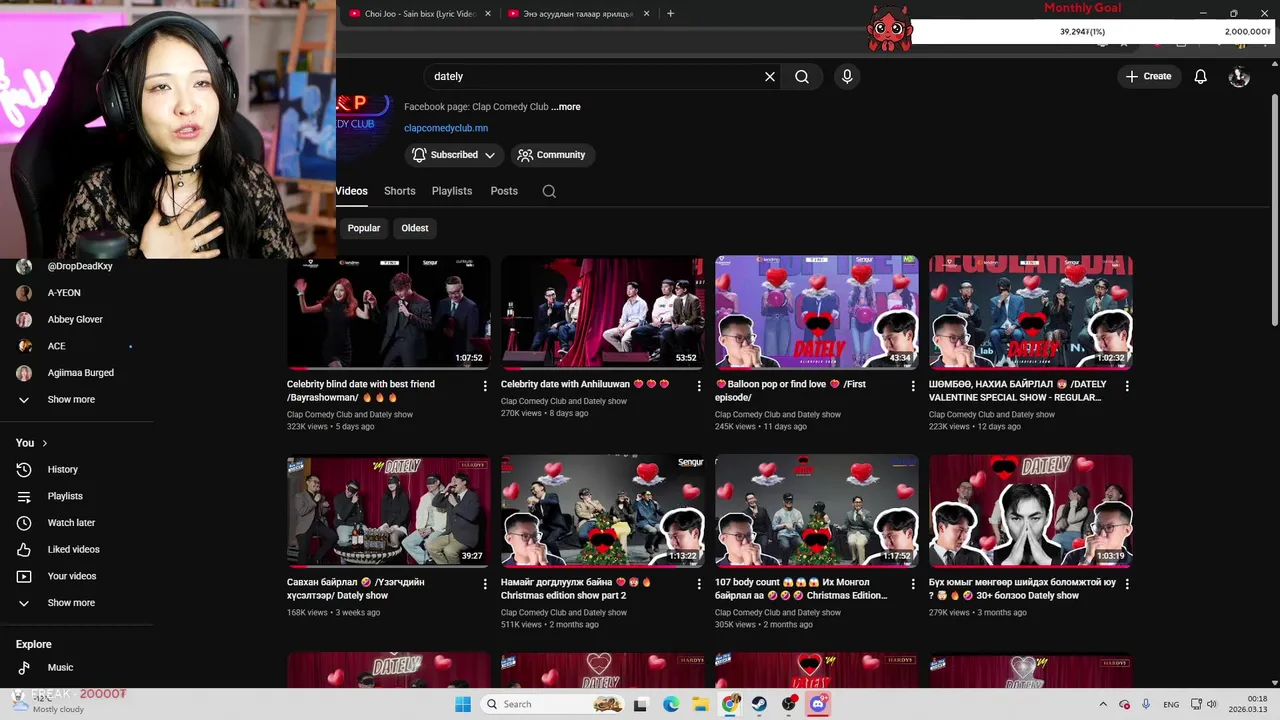1280x720 pixels.
Task: Select the Oldest sort chip
Action: pos(415,228)
